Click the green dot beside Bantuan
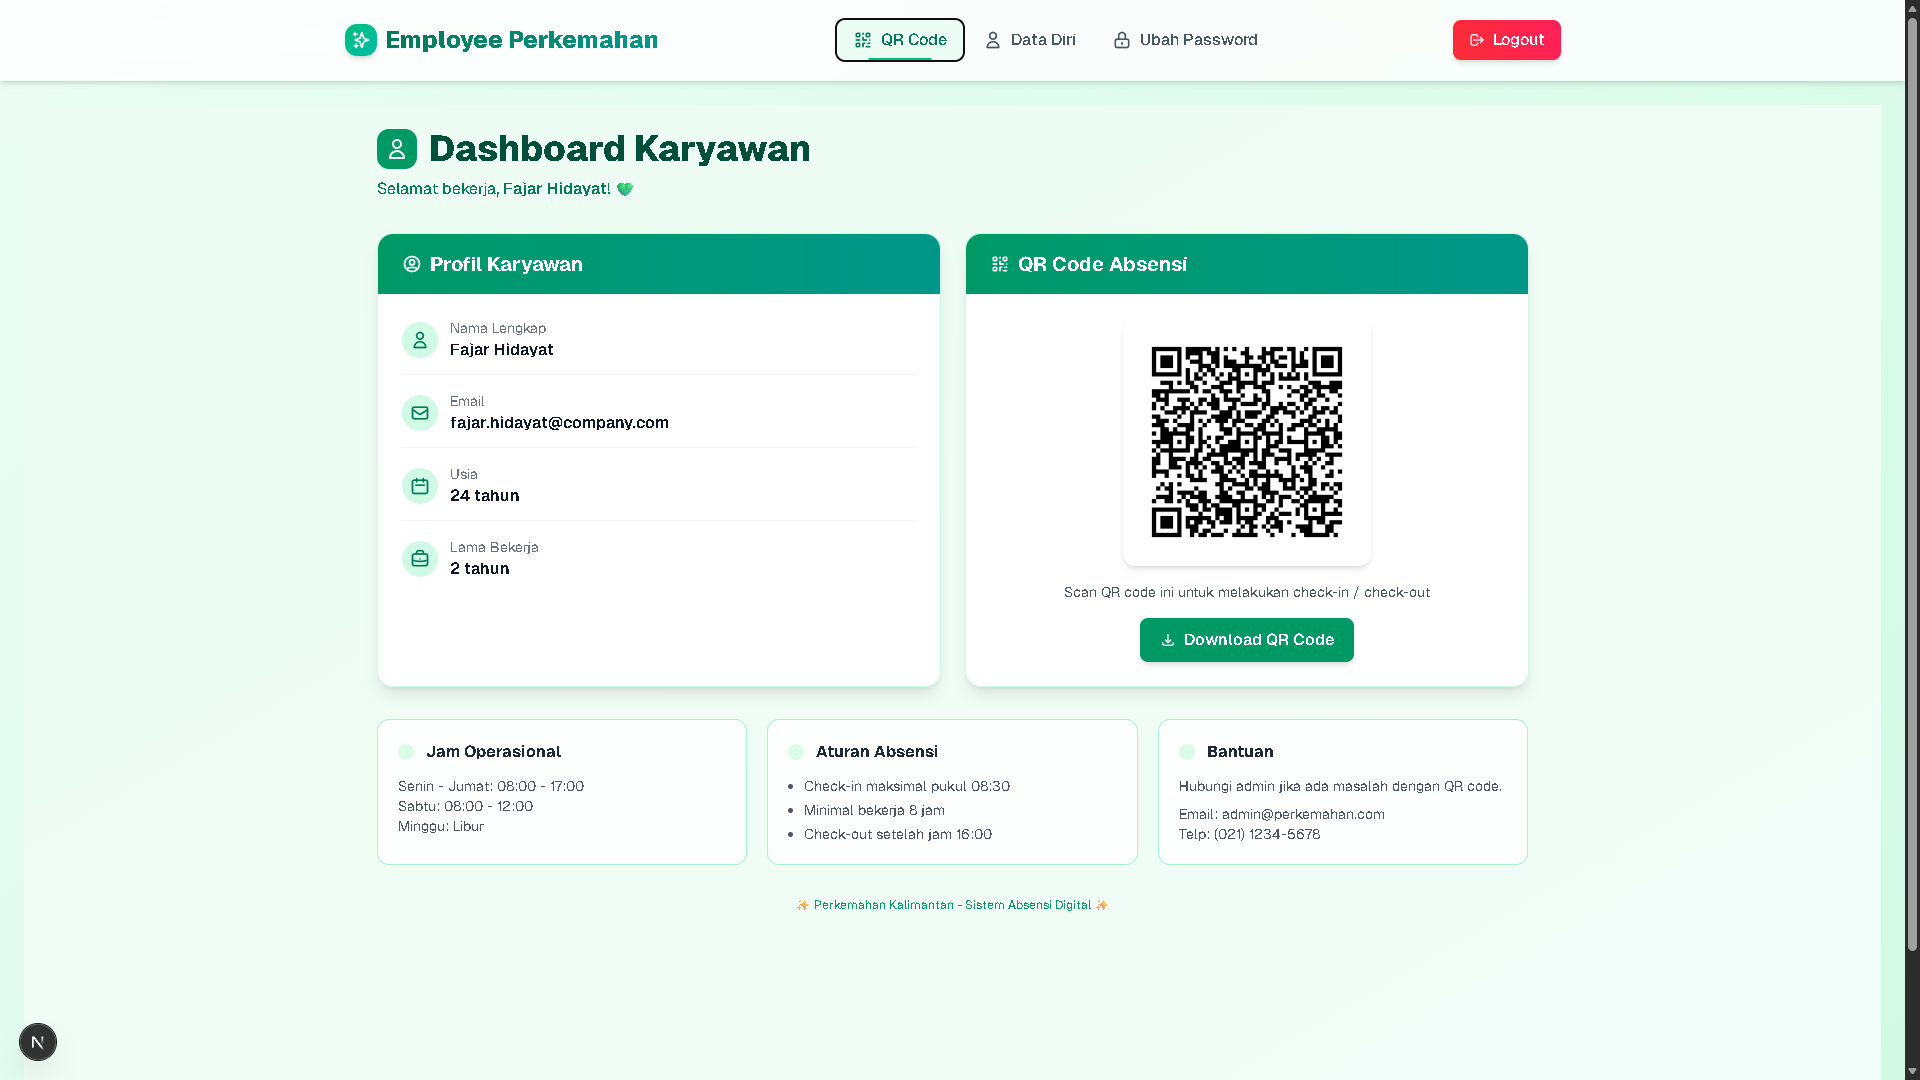The height and width of the screenshot is (1080, 1920). 1187,752
